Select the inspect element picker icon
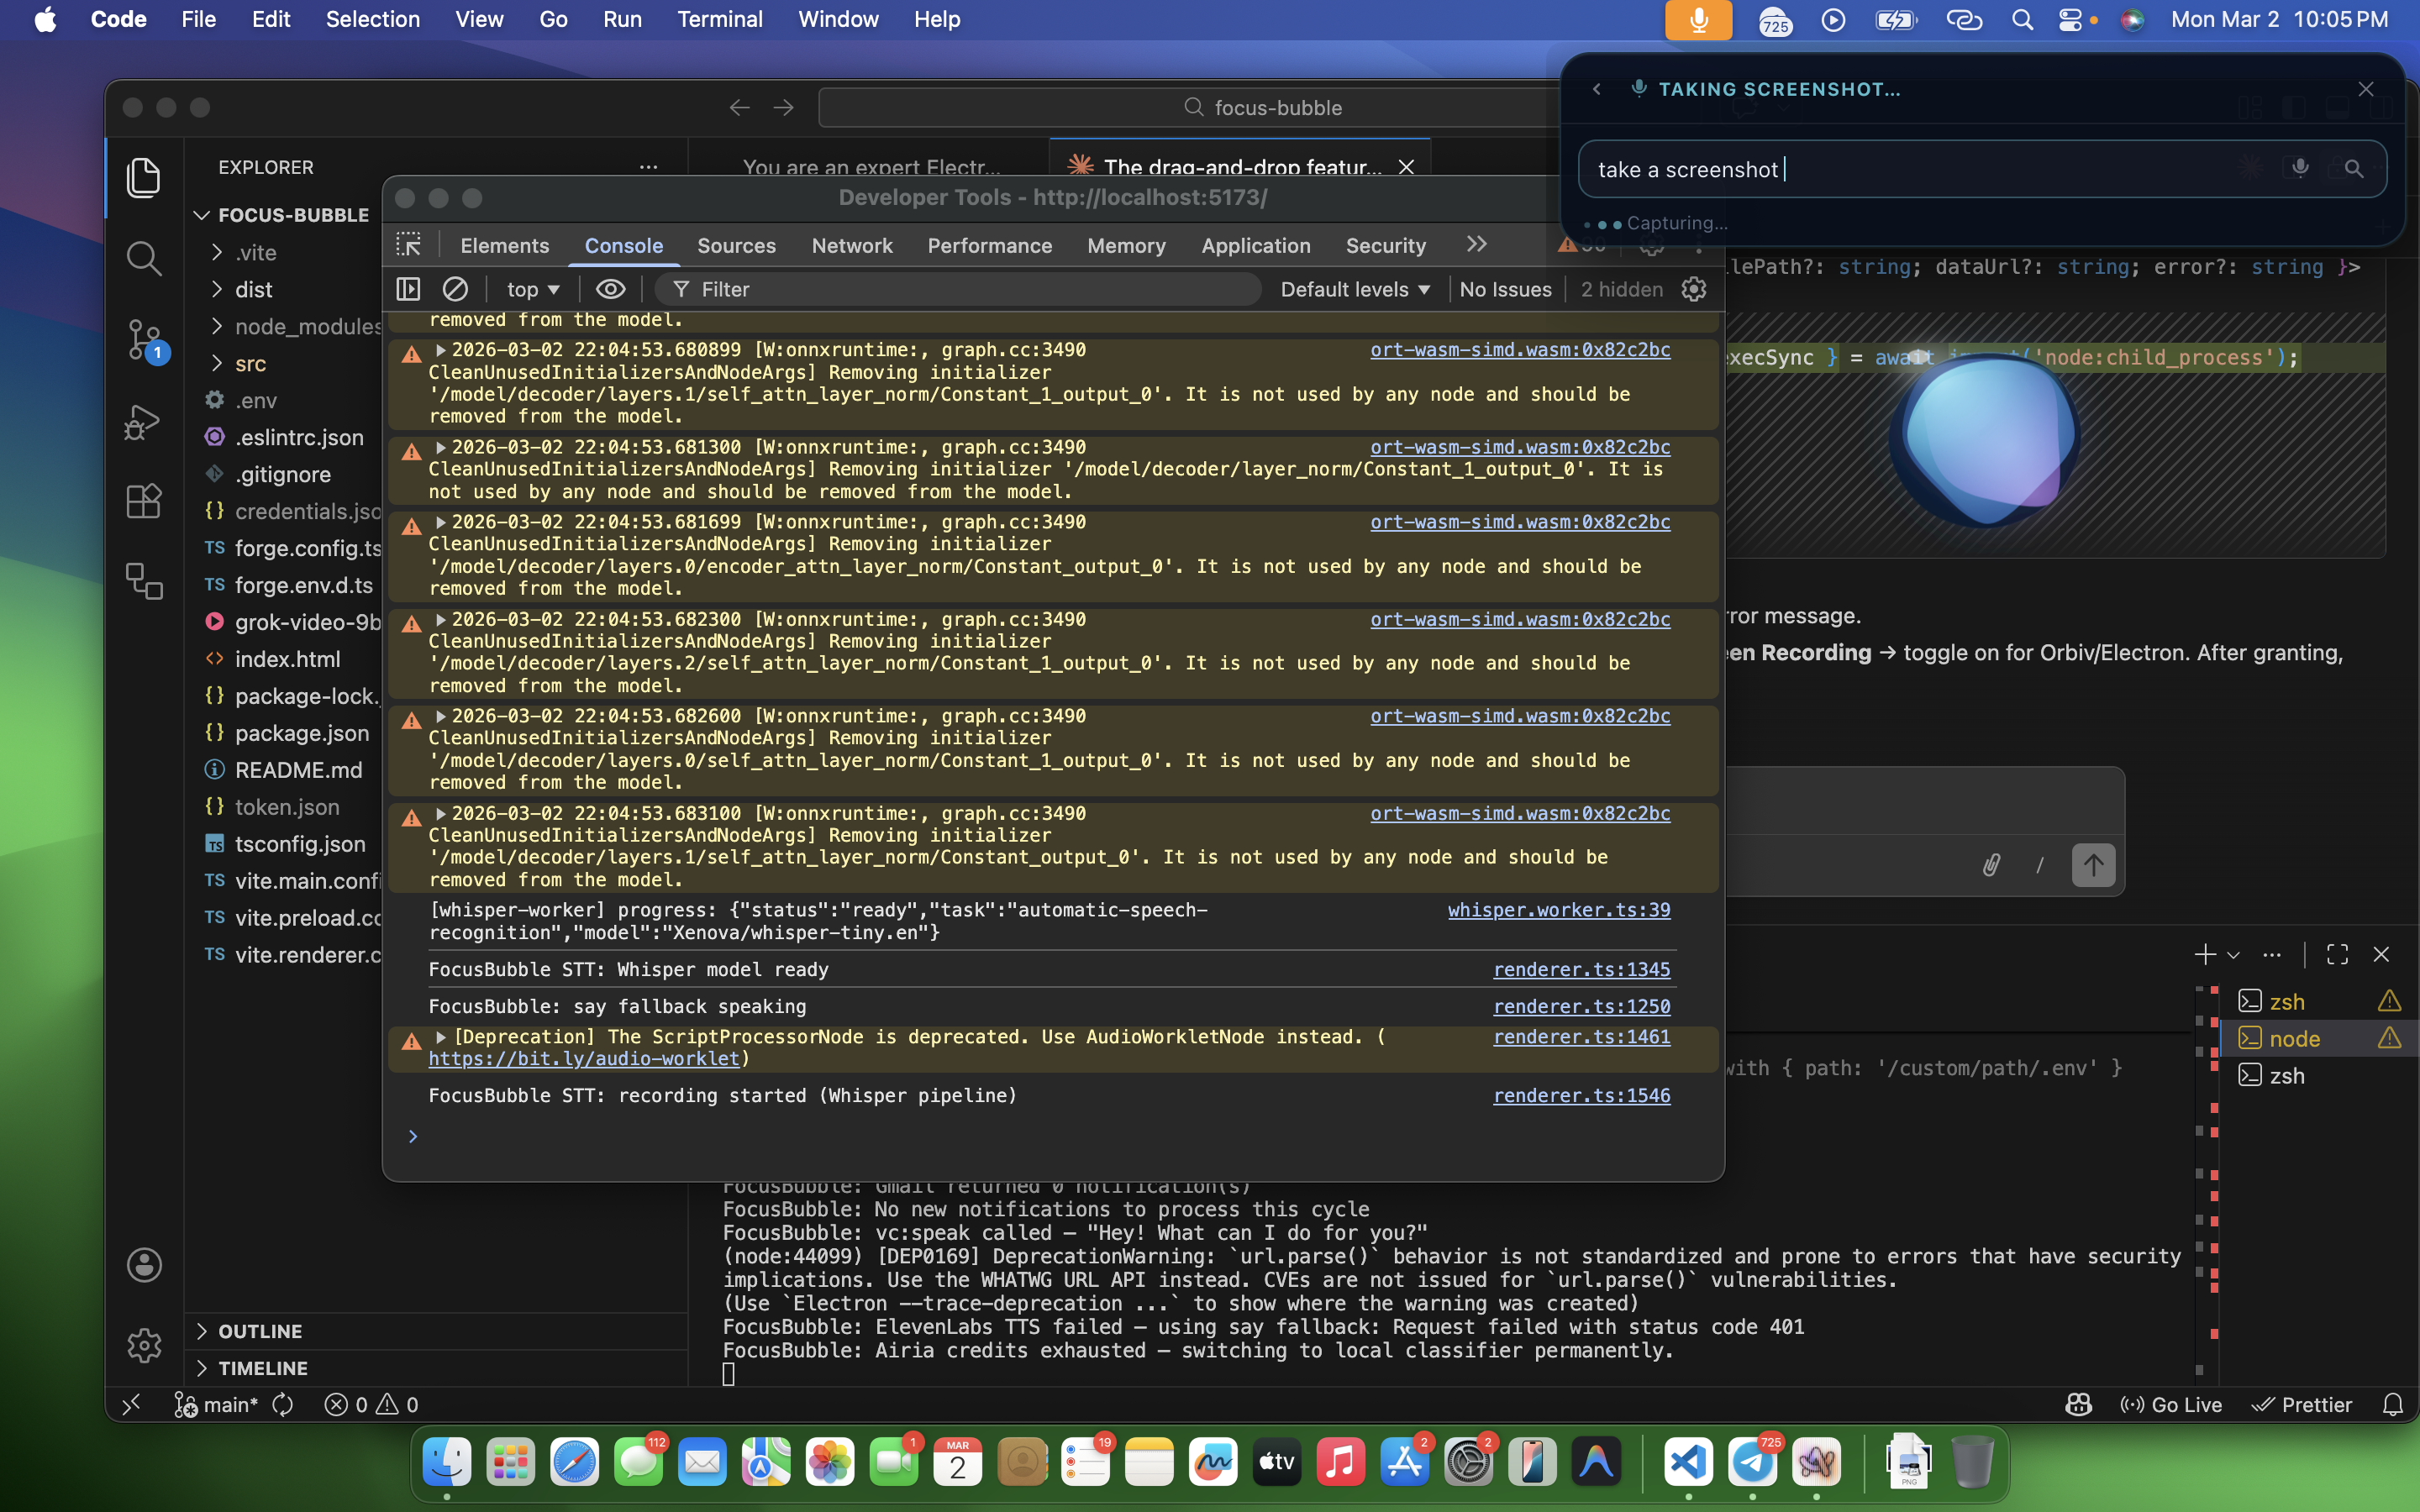Viewport: 2420px width, 1512px height. tap(409, 245)
